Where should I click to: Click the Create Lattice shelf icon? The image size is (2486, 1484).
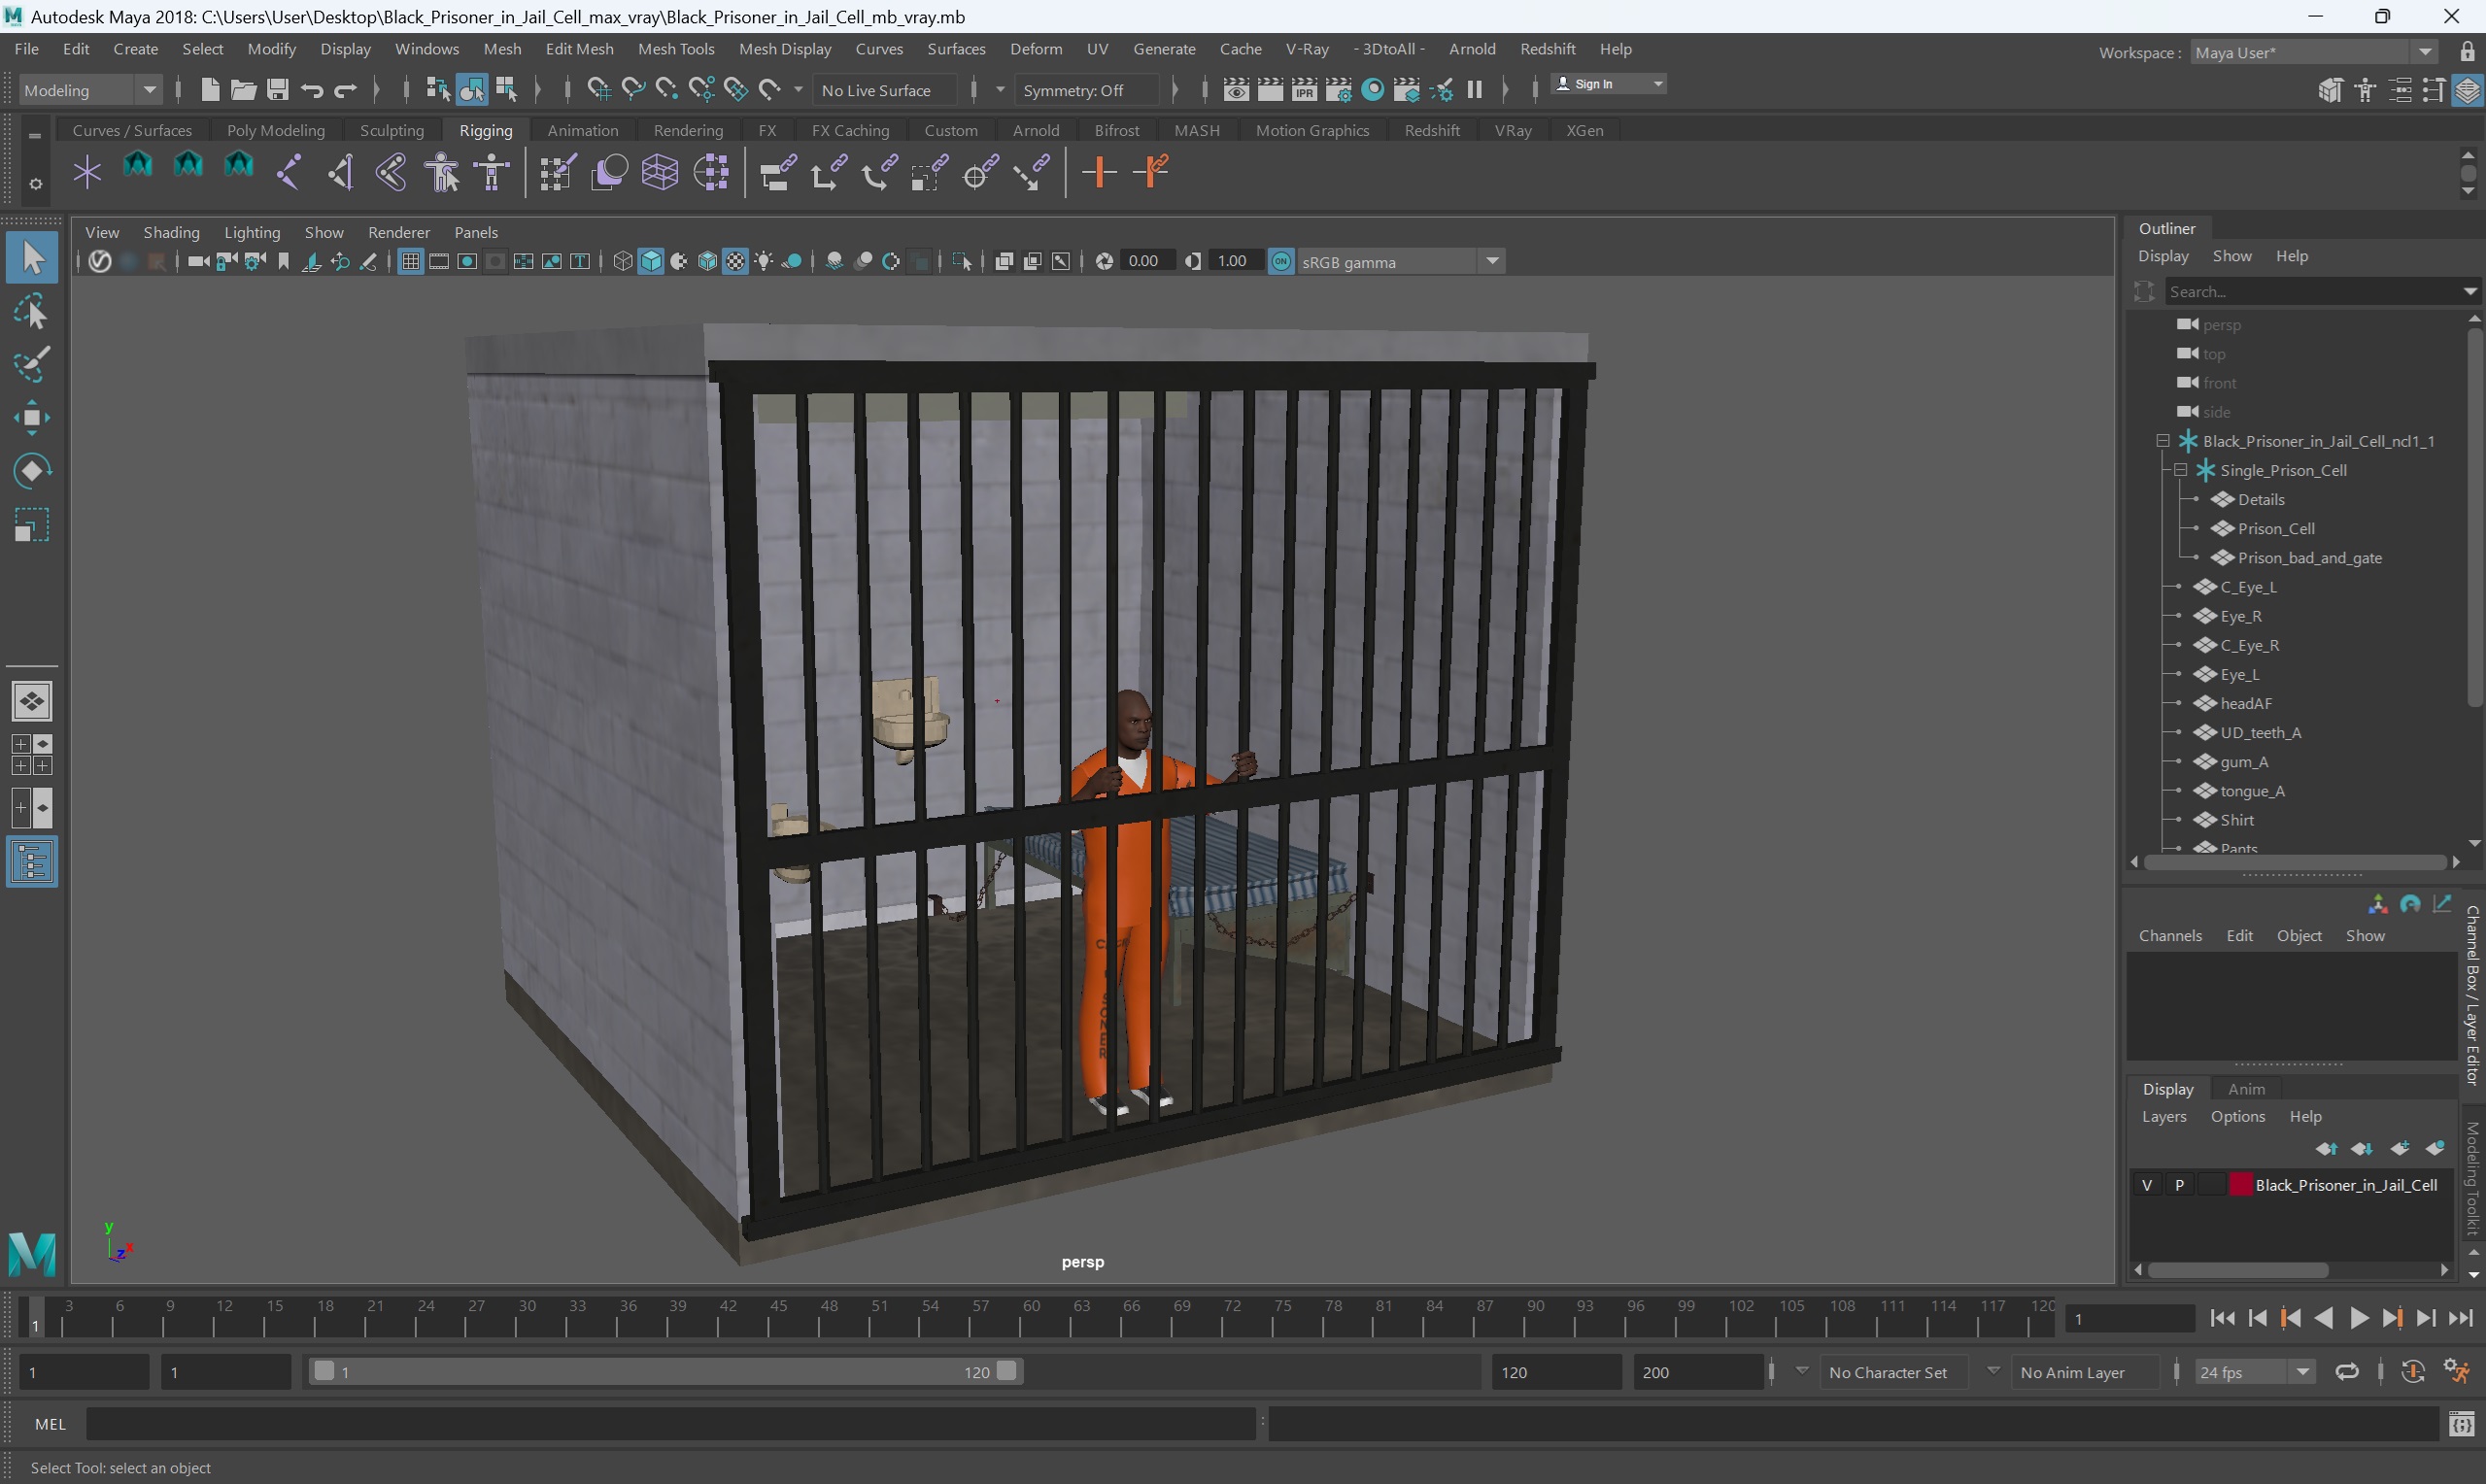pyautogui.click(x=660, y=173)
